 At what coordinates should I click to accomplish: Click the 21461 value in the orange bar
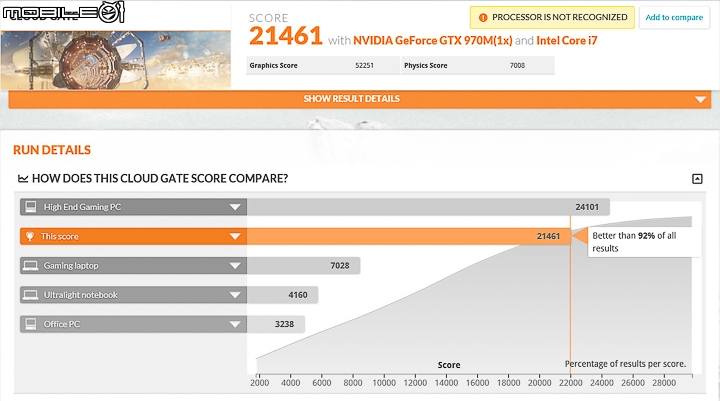pyautogui.click(x=548, y=236)
